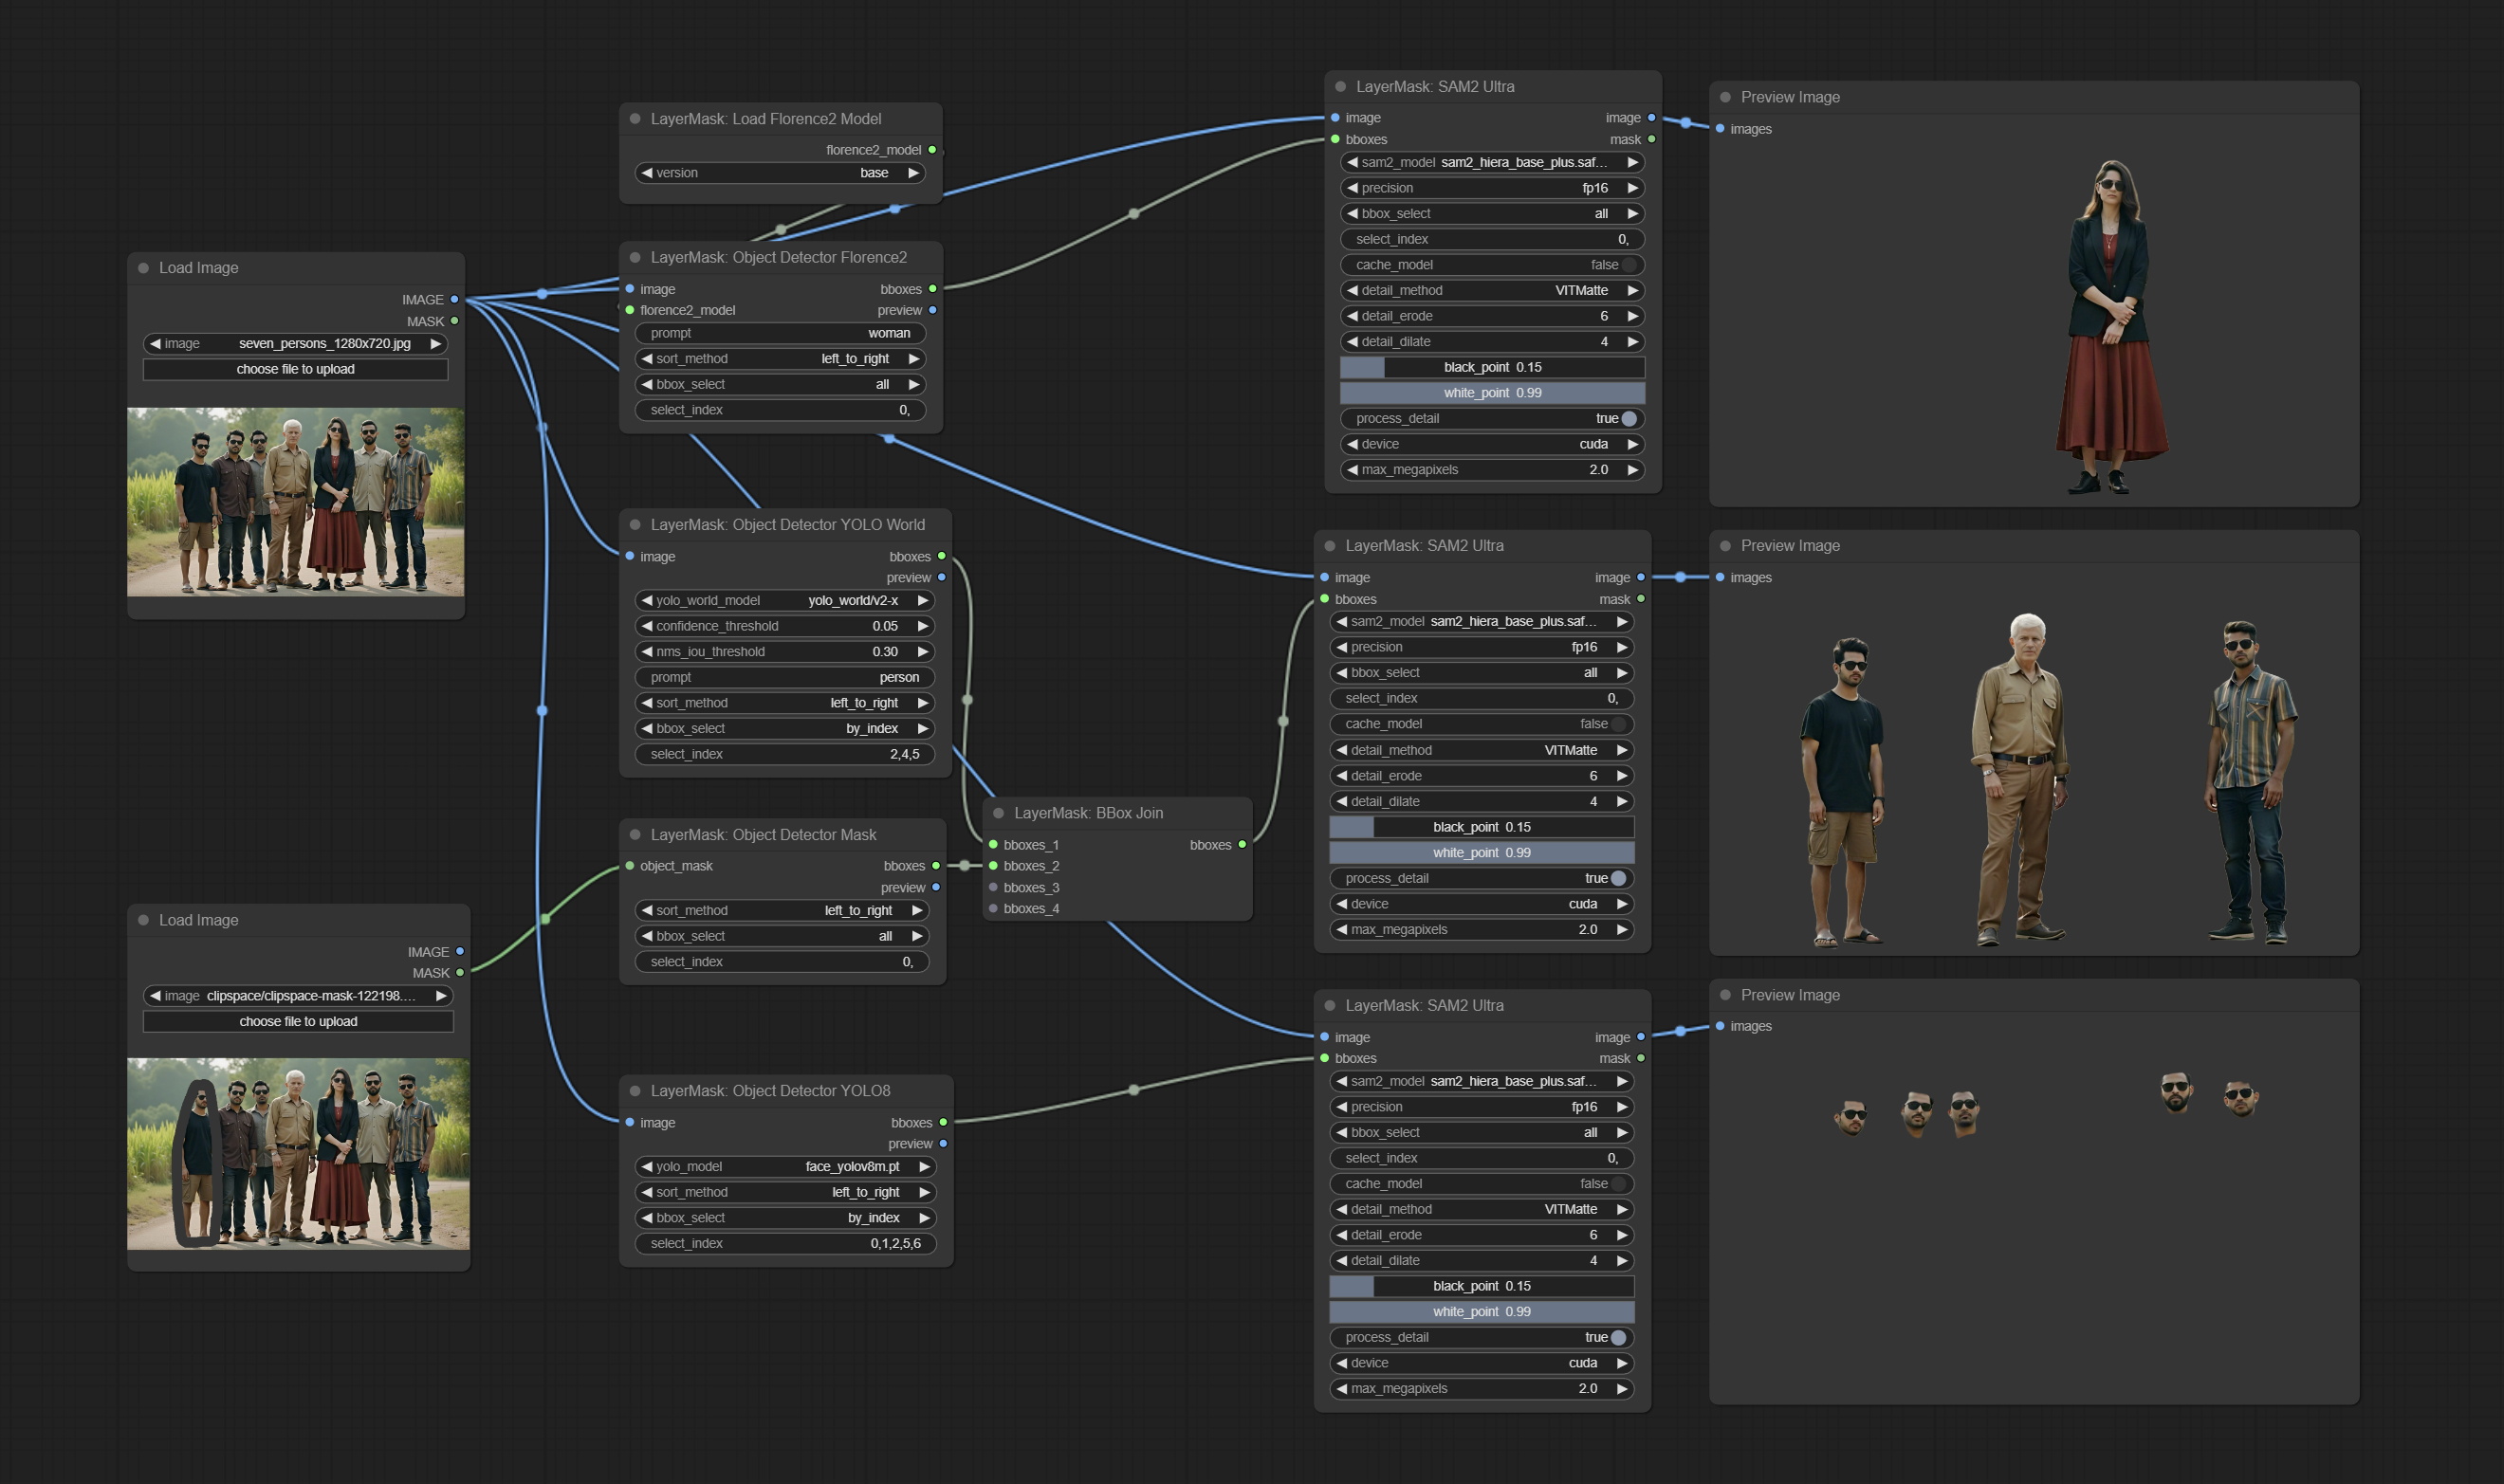
Task: Click 'choose file to upload' in top Load Image
Action: (x=295, y=370)
